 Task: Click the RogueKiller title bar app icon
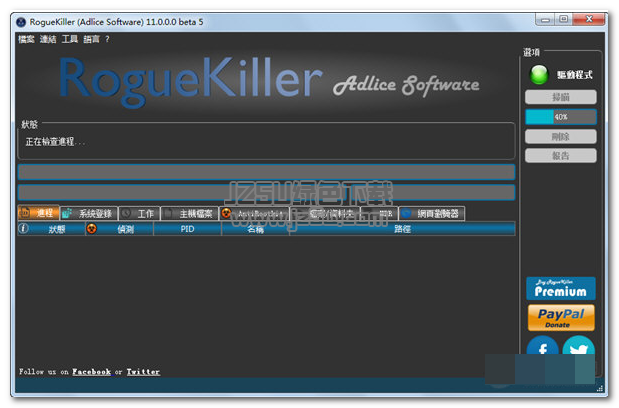pyautogui.click(x=21, y=22)
